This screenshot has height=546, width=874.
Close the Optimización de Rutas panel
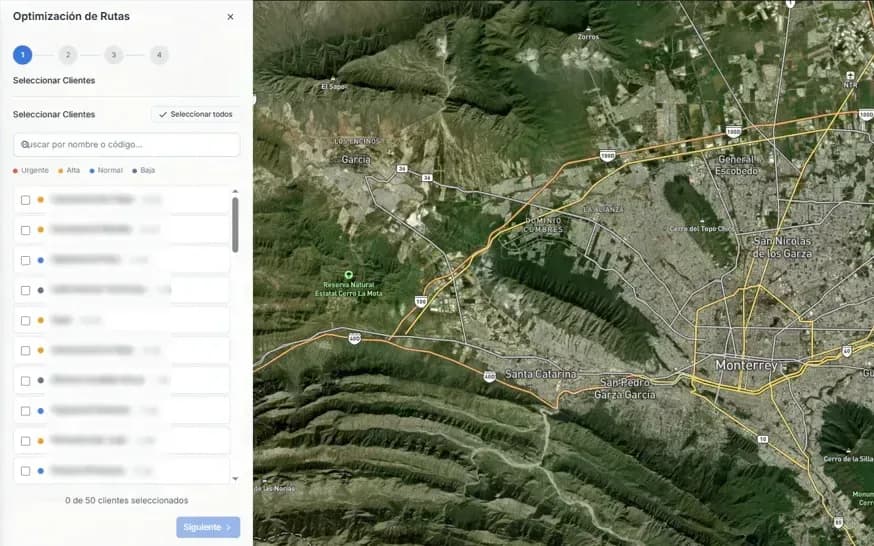[230, 17]
